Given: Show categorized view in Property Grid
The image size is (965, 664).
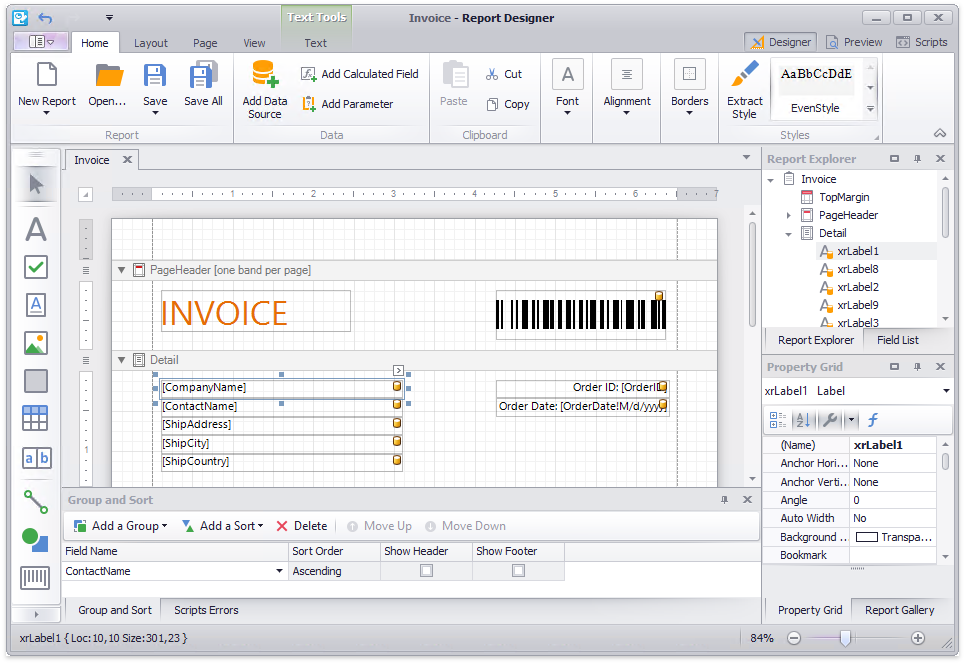Looking at the screenshot, I should coord(778,420).
